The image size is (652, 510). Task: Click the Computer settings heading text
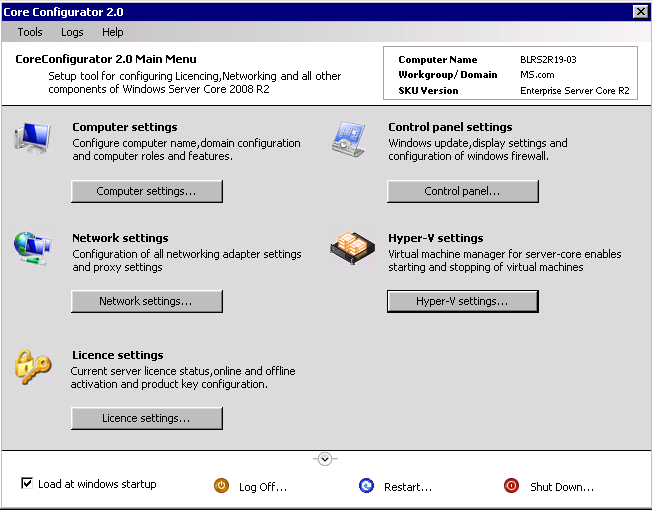125,127
